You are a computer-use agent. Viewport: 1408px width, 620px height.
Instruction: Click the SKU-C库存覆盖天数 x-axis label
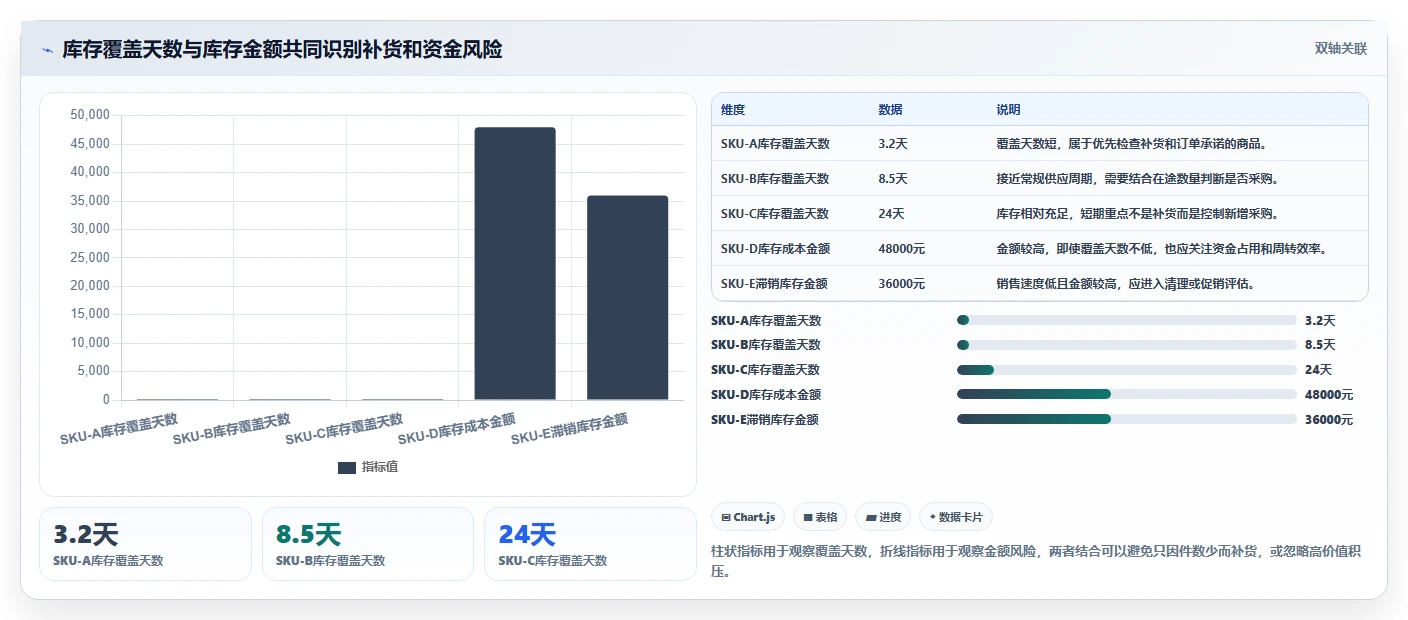tap(344, 428)
